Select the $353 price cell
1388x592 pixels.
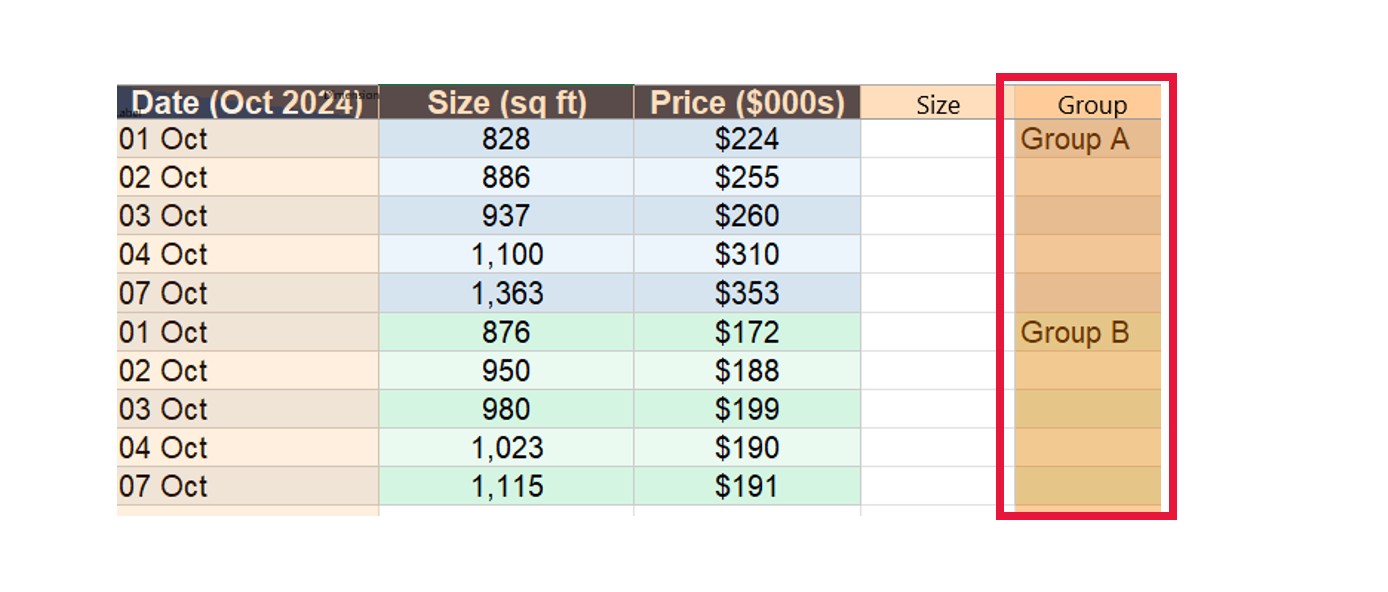click(x=747, y=293)
